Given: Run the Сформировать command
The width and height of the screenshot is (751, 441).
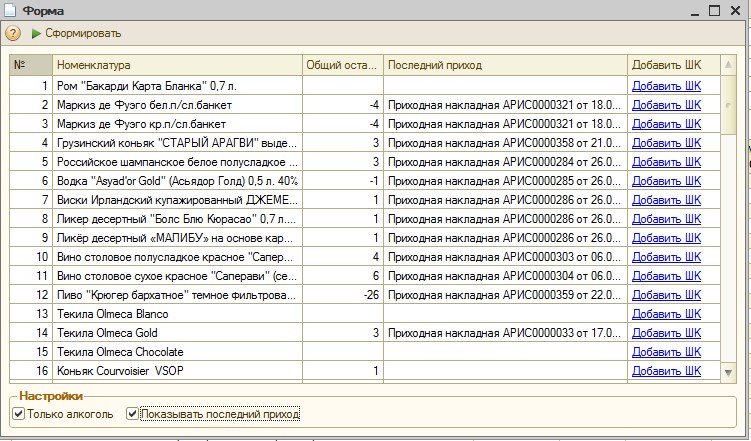Looking at the screenshot, I should (76, 34).
